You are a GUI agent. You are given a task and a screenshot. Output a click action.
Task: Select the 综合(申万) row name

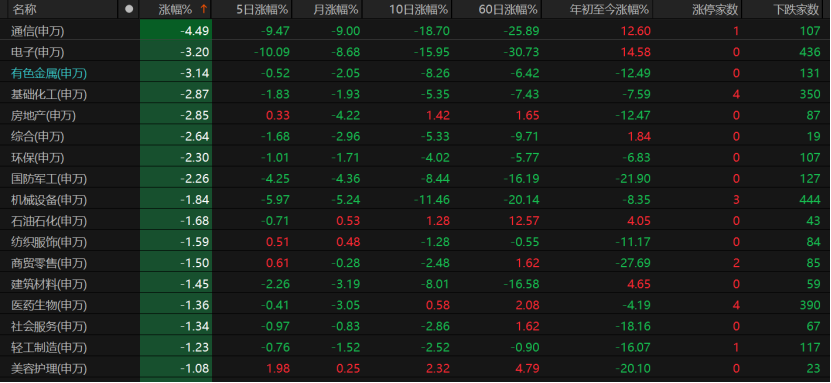point(38,137)
